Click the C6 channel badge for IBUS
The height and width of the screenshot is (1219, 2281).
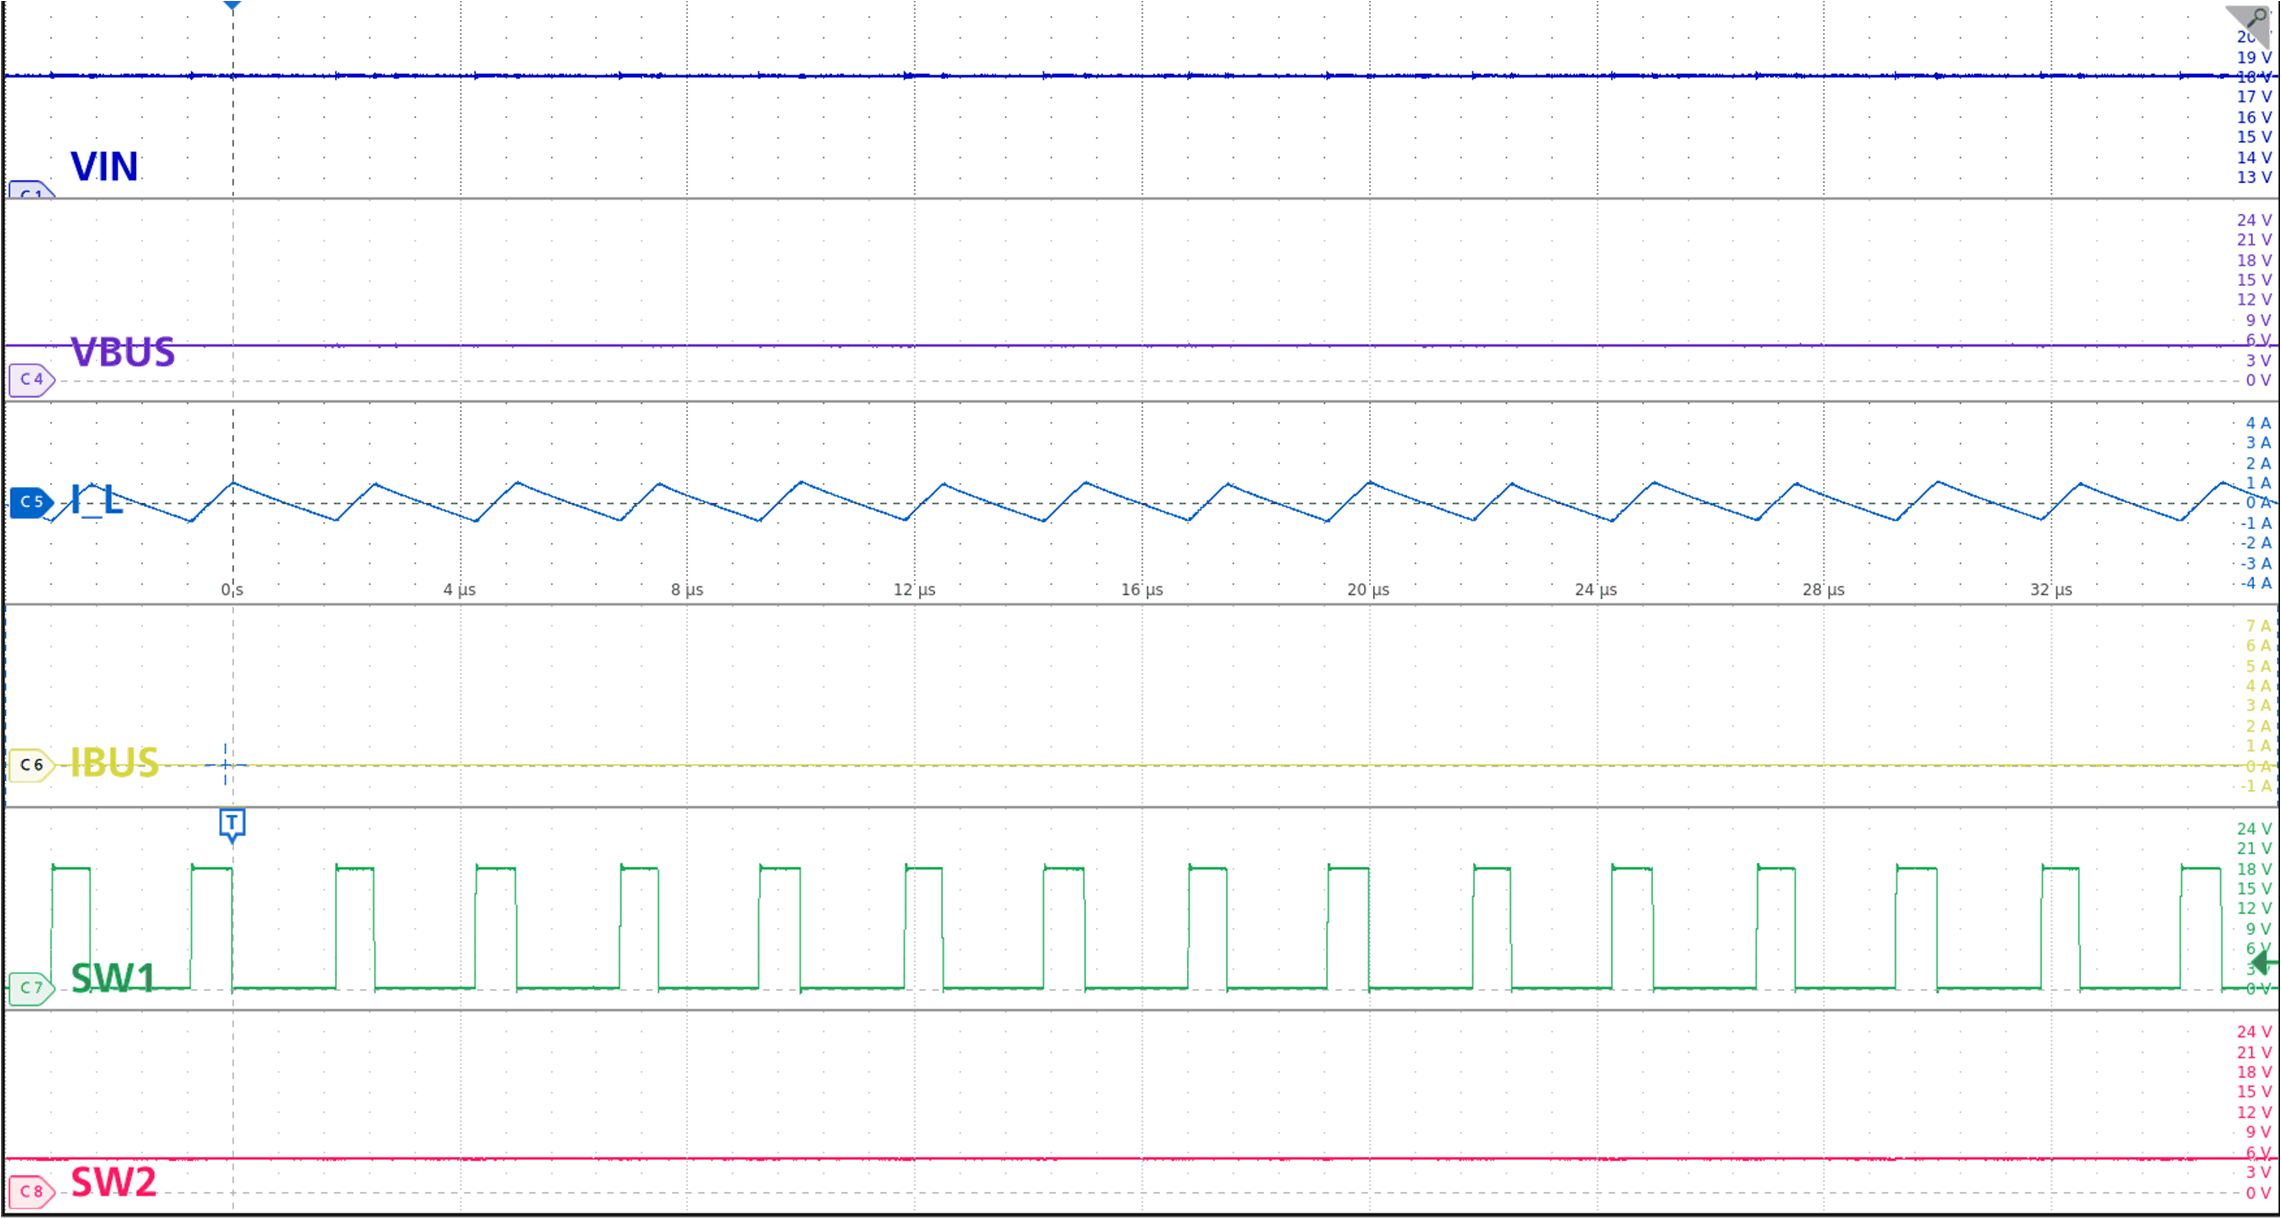pyautogui.click(x=31, y=763)
